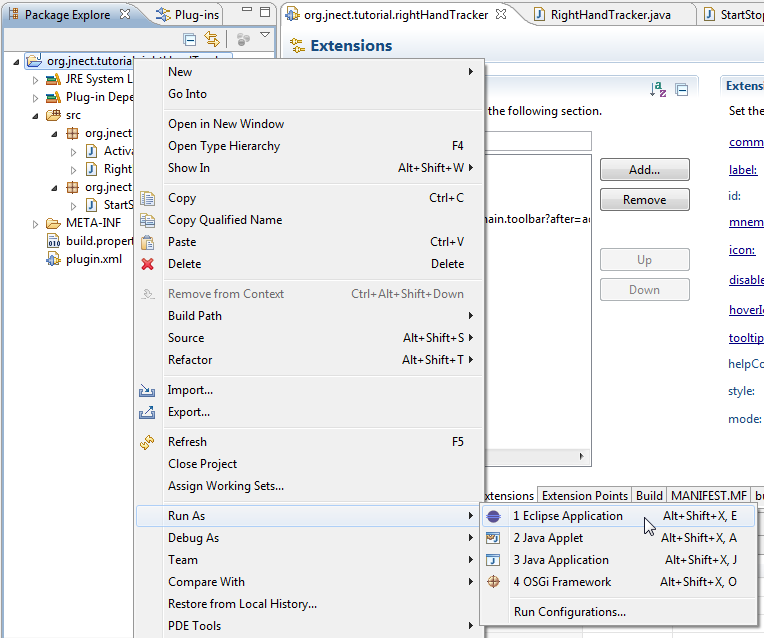The image size is (764, 638).
Task: Open Run Configurations...
Action: [618, 612]
